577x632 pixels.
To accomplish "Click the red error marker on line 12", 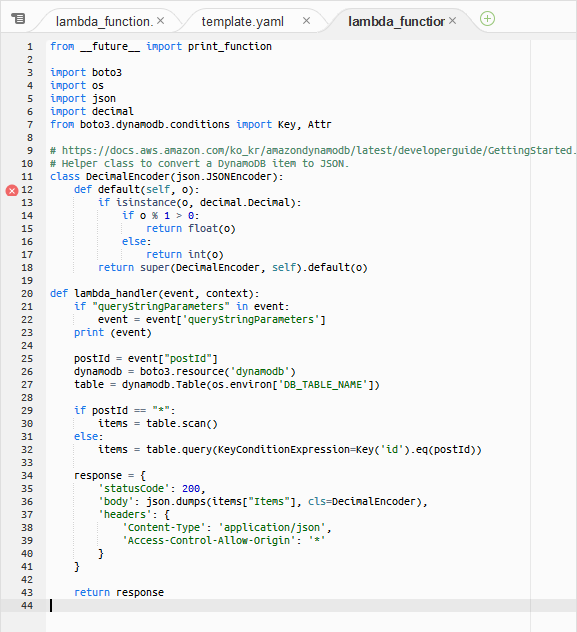I will pos(12,191).
